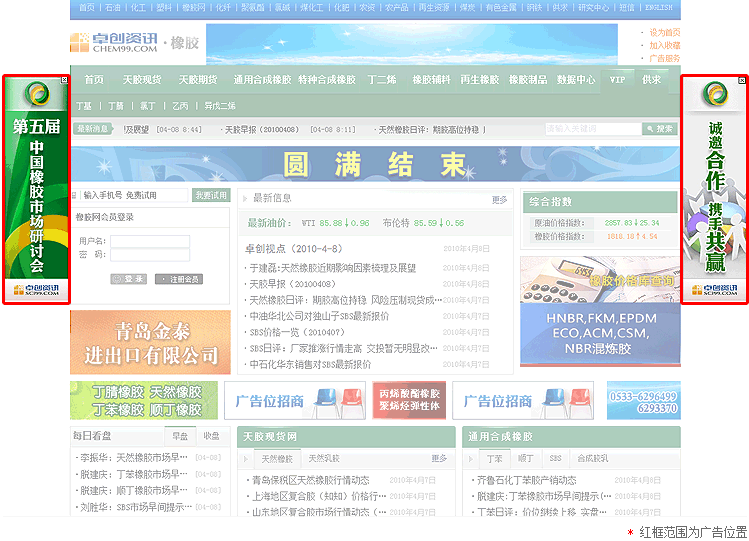Click 加入收藏 link
Viewport: 749px width, 541px height.
pyautogui.click(x=664, y=45)
